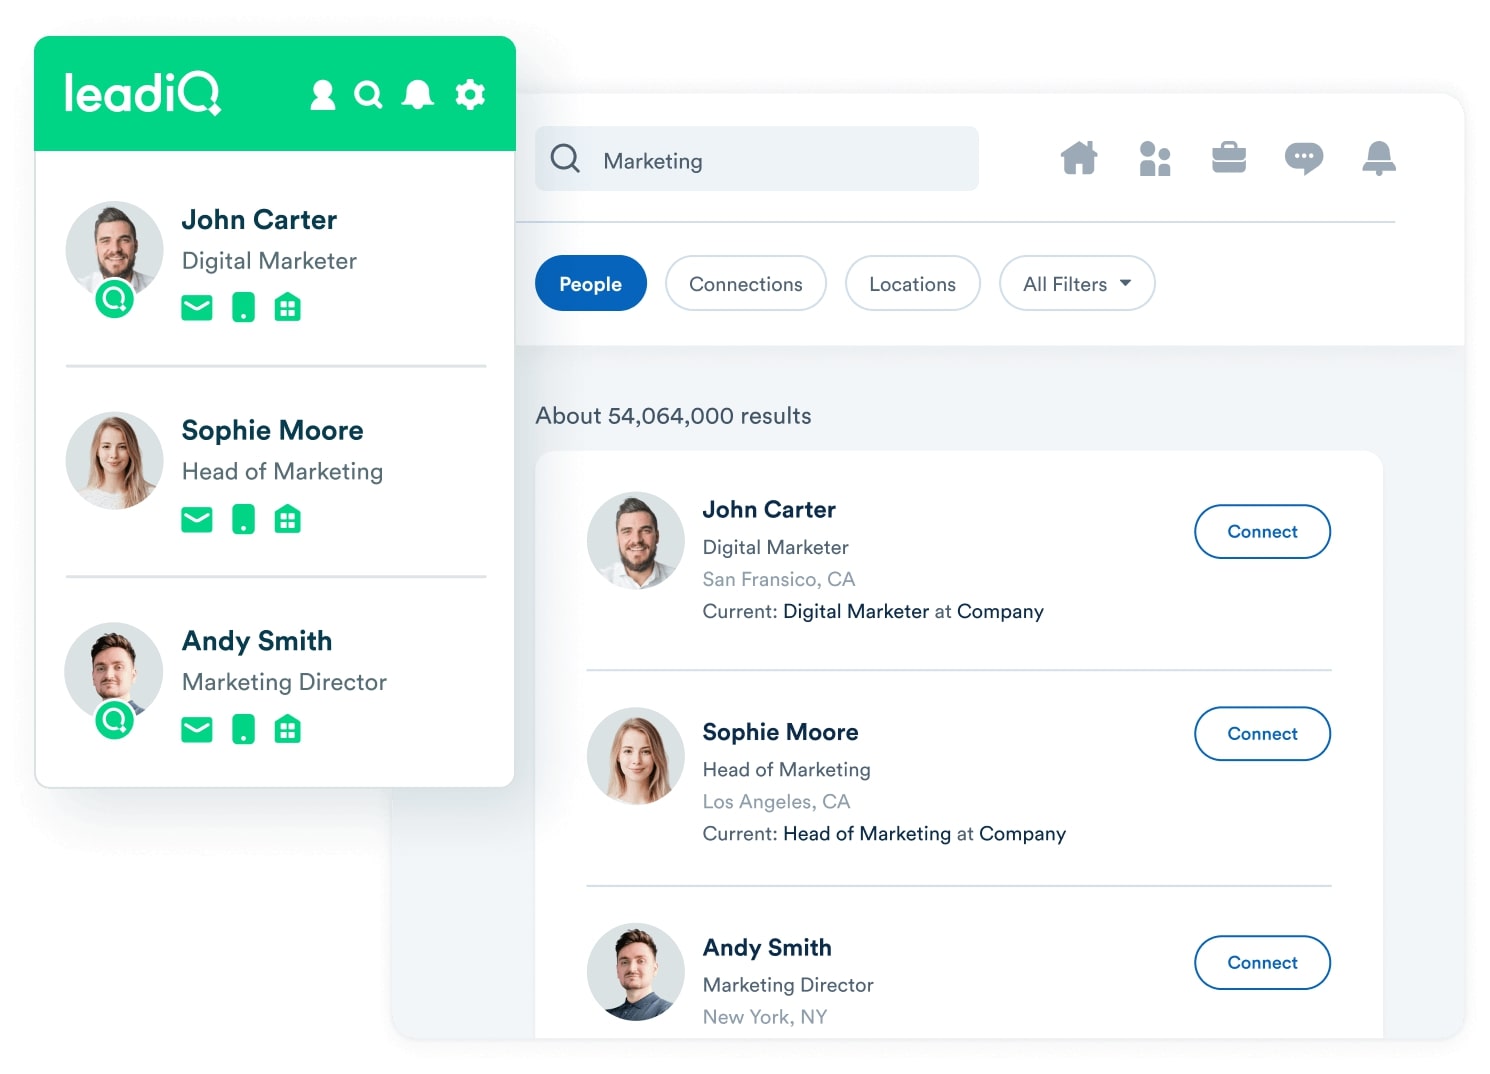The width and height of the screenshot is (1490, 1074).
Task: Click Sophie Moore's photo in search results
Action: (x=636, y=756)
